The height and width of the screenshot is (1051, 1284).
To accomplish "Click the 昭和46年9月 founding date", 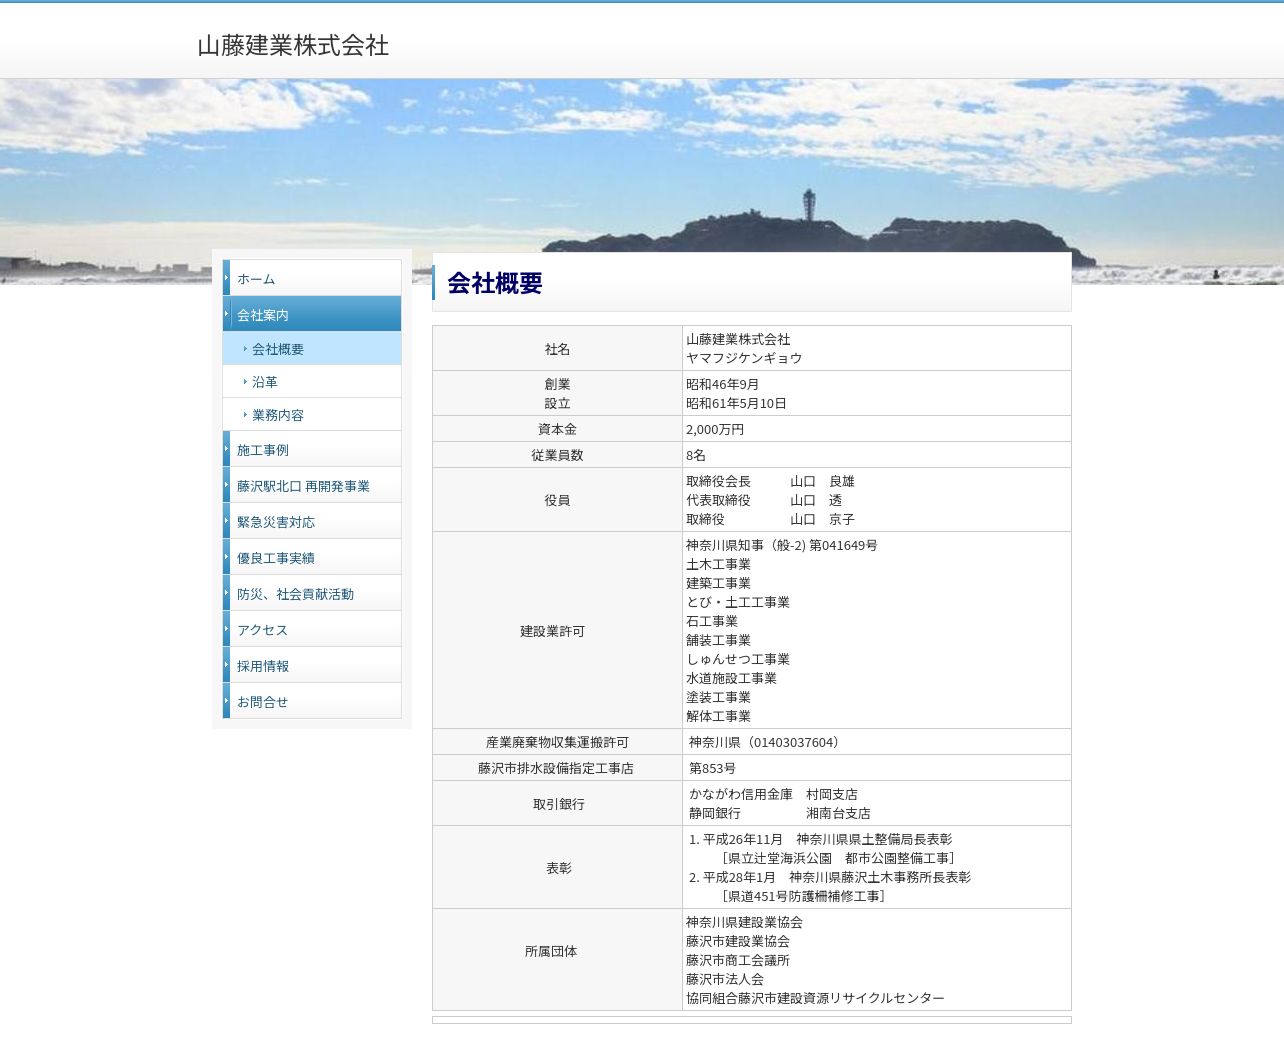I will click(x=722, y=385).
